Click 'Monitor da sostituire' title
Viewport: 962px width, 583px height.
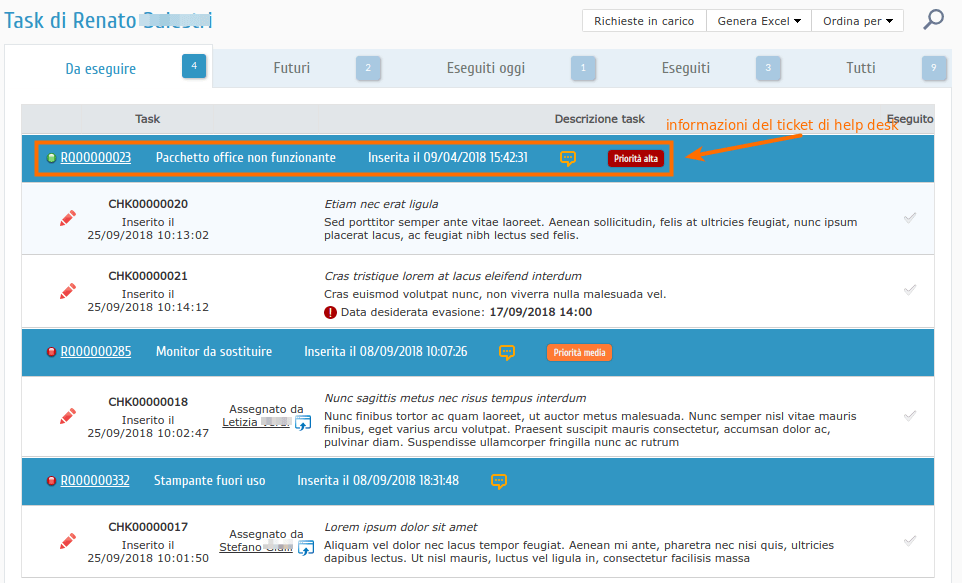[x=214, y=352]
